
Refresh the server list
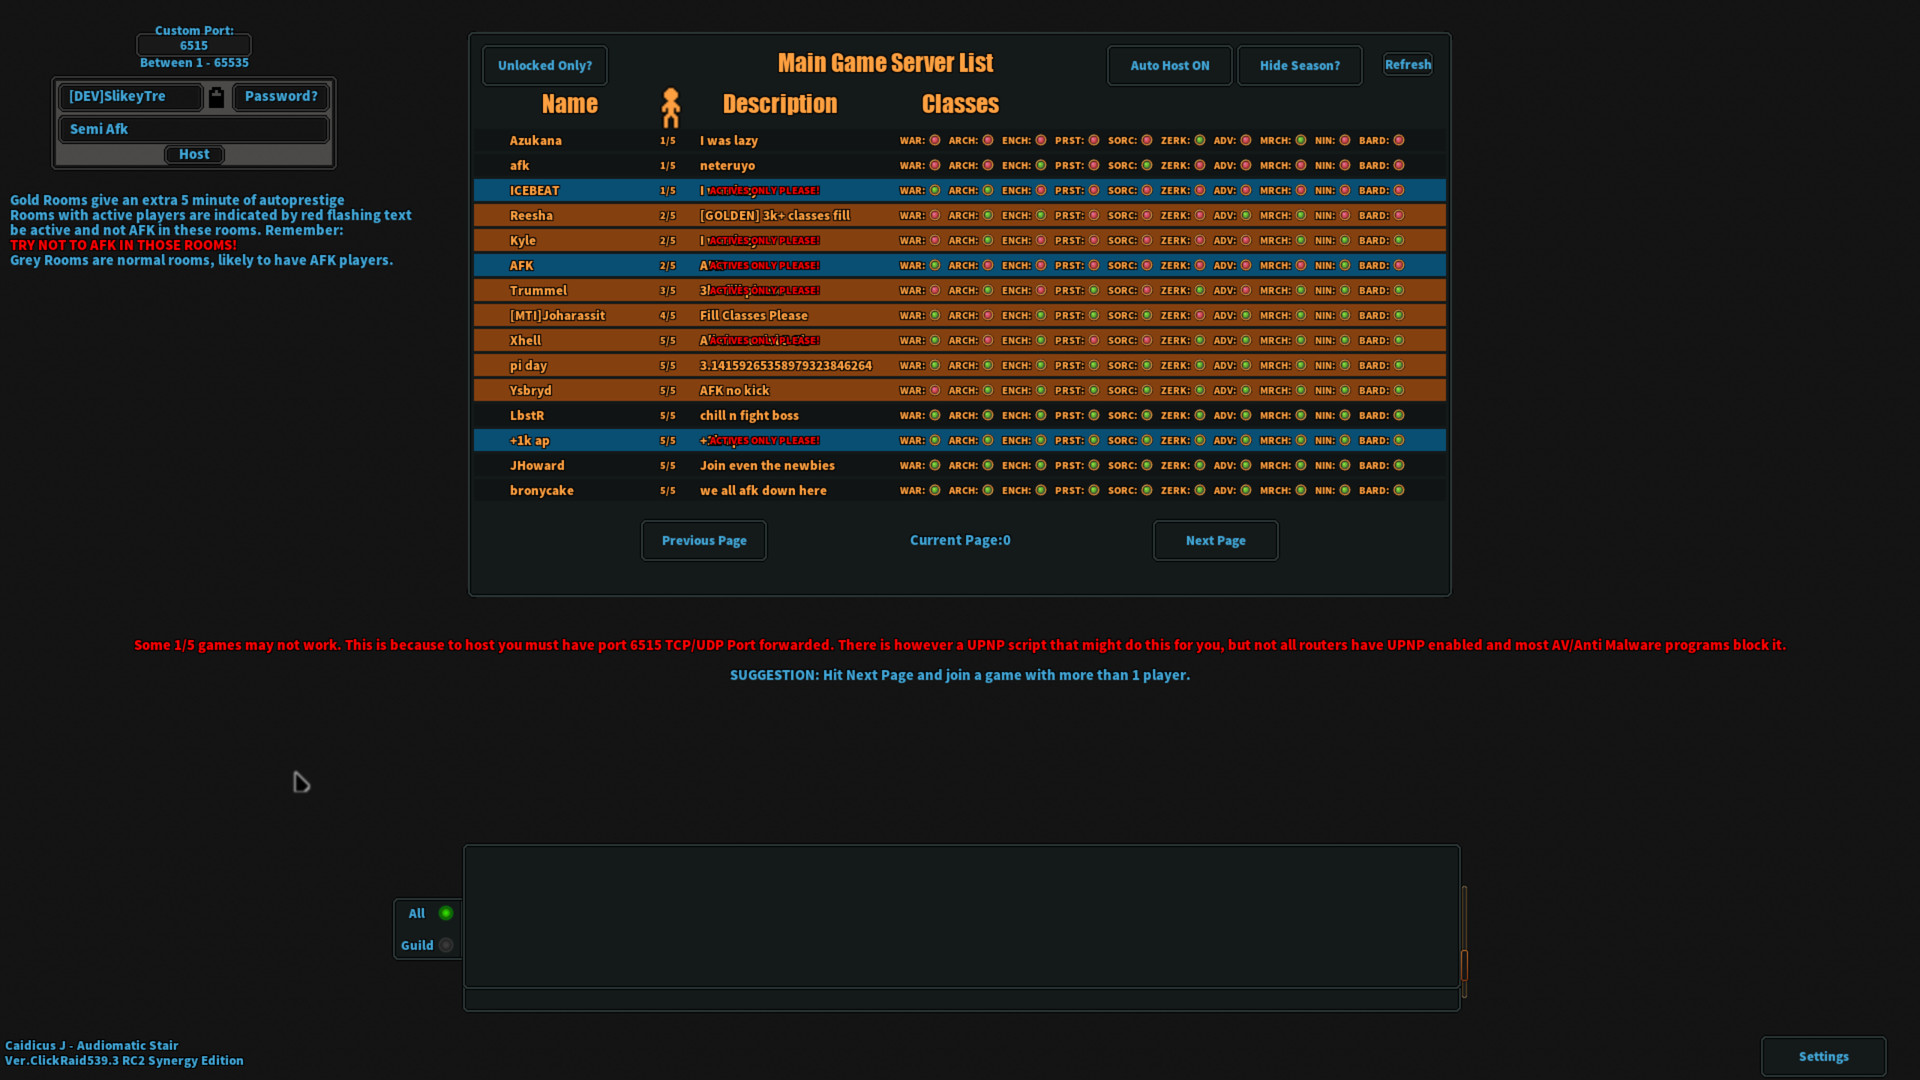(x=1407, y=64)
